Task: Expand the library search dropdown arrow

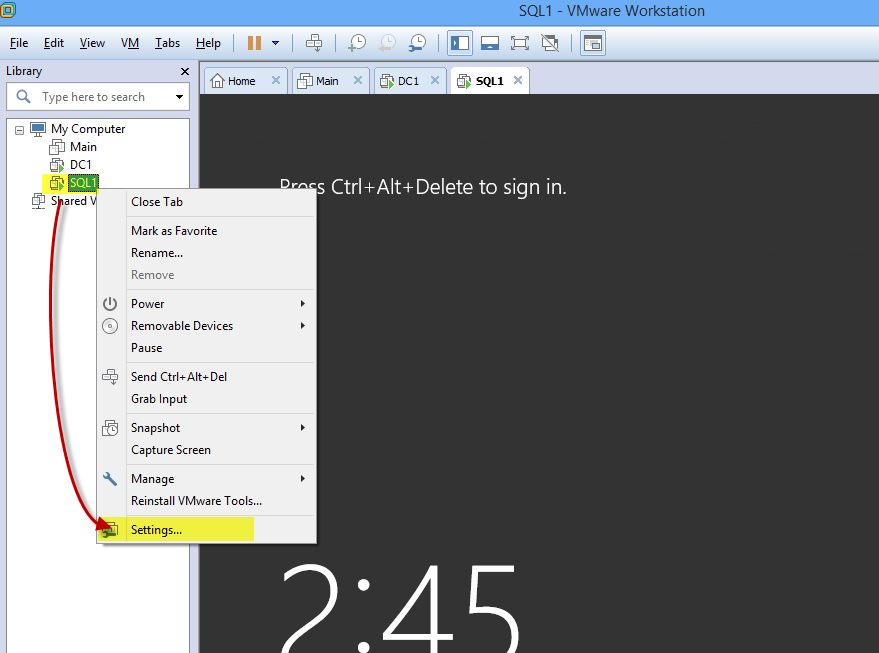Action: coord(179,97)
